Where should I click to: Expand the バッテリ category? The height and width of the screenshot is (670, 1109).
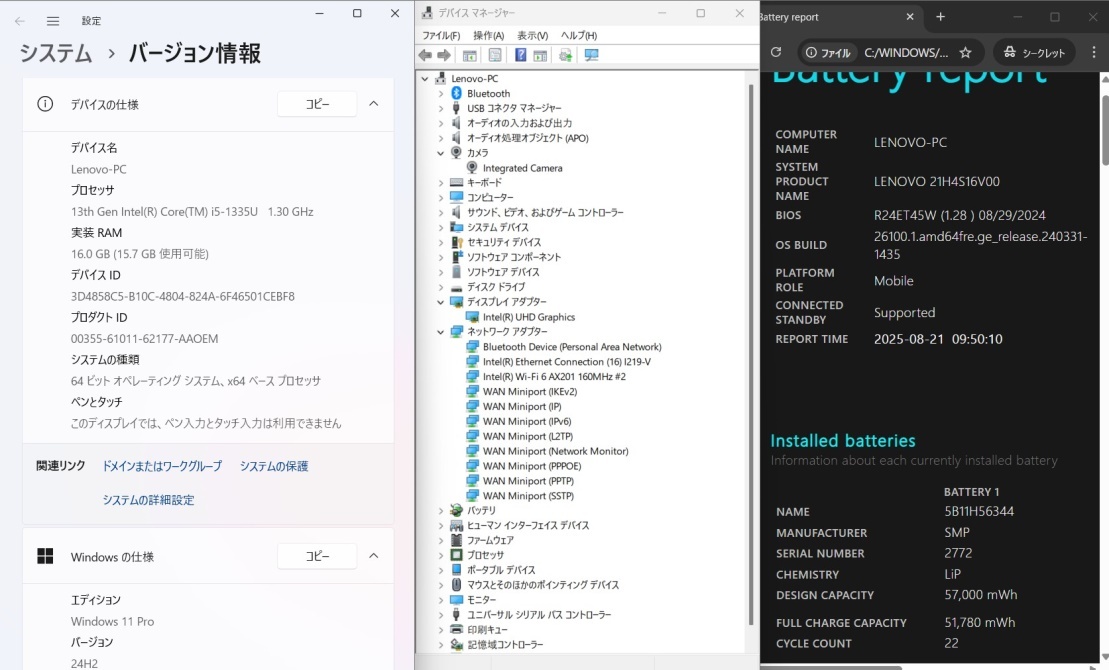pyautogui.click(x=441, y=511)
